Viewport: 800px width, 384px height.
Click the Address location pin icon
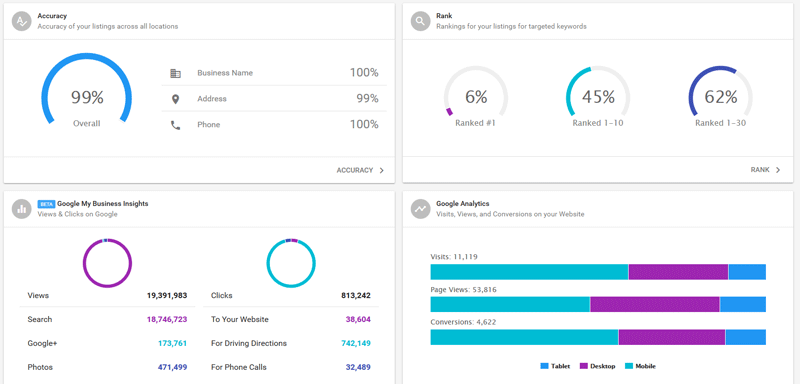tap(176, 99)
